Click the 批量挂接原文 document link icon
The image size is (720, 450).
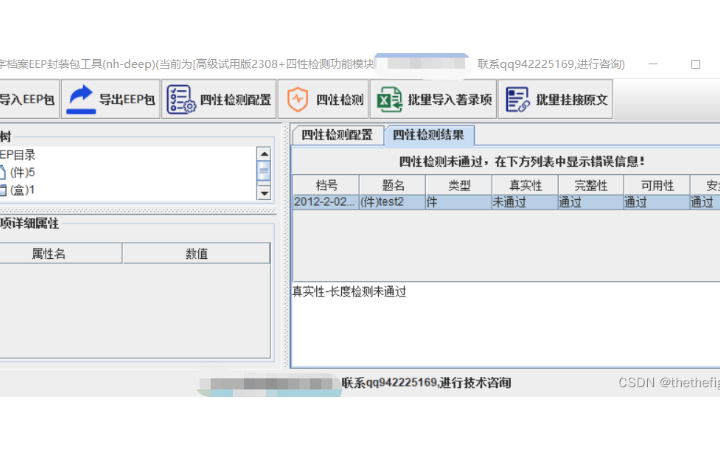point(517,99)
